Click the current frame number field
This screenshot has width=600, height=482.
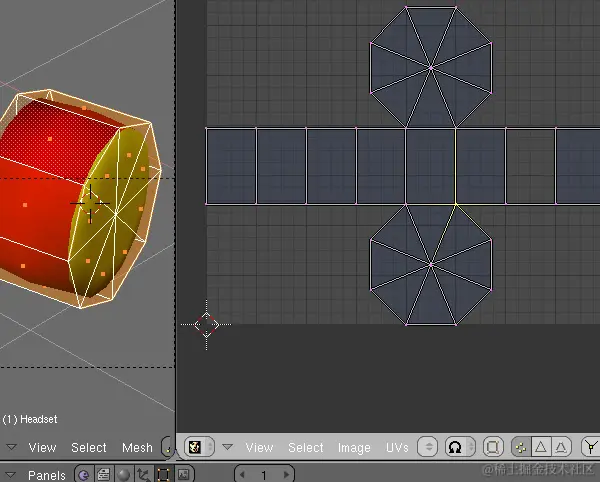[x=264, y=475]
